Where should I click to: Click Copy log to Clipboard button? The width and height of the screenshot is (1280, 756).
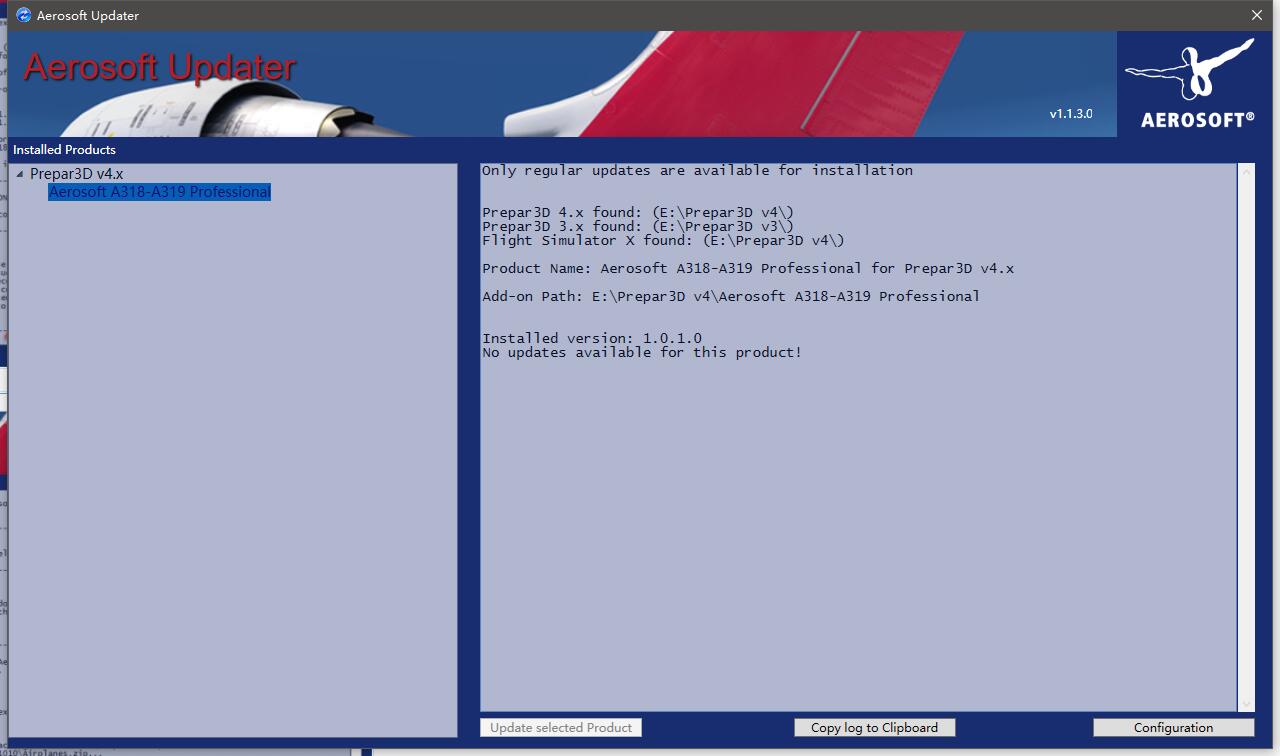pos(874,728)
